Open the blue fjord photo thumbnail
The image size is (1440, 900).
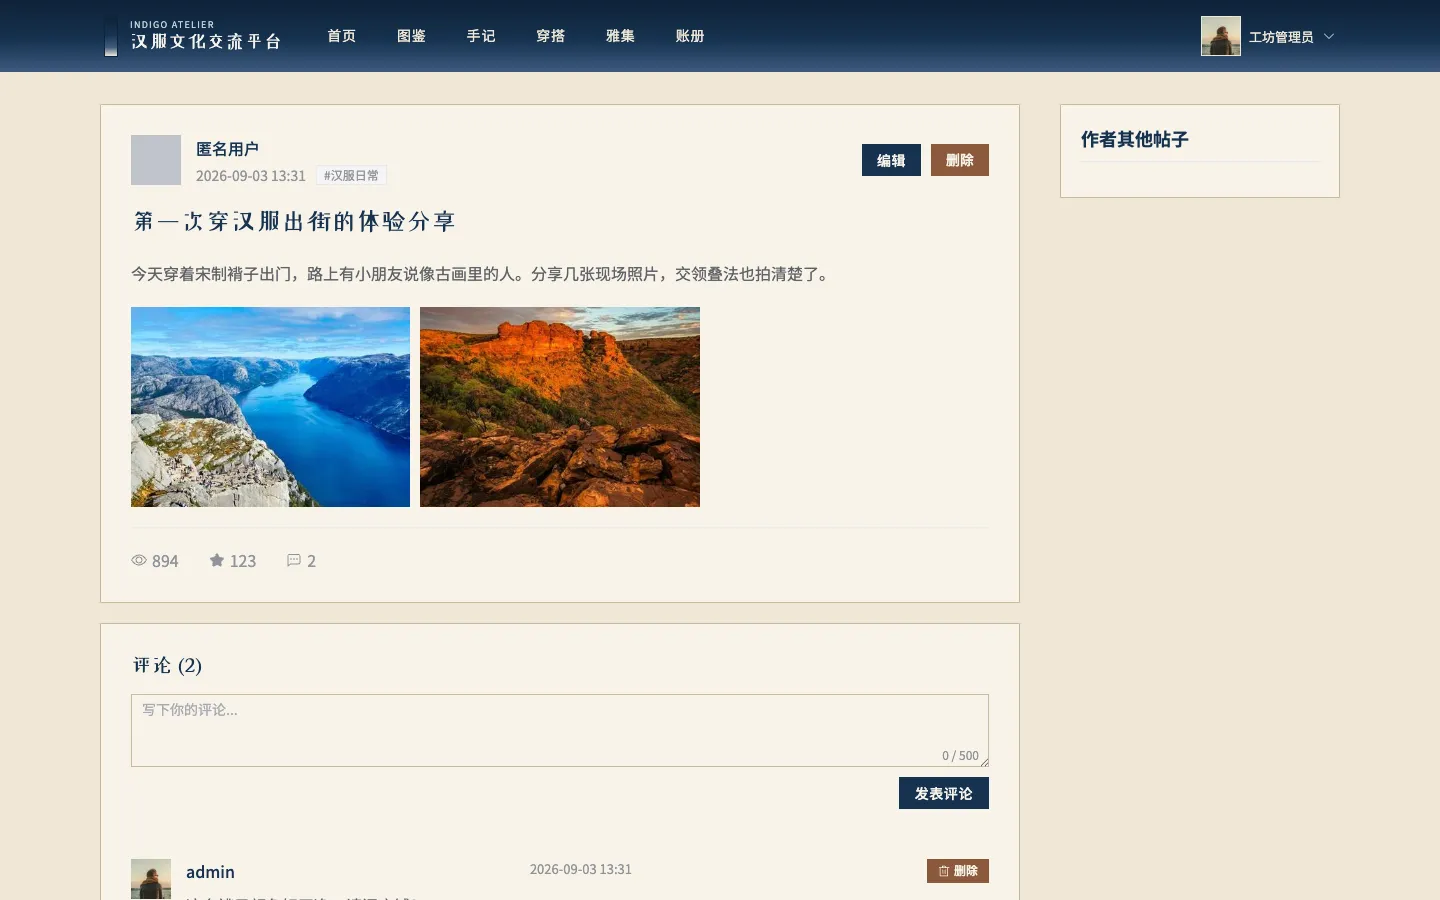coord(270,407)
